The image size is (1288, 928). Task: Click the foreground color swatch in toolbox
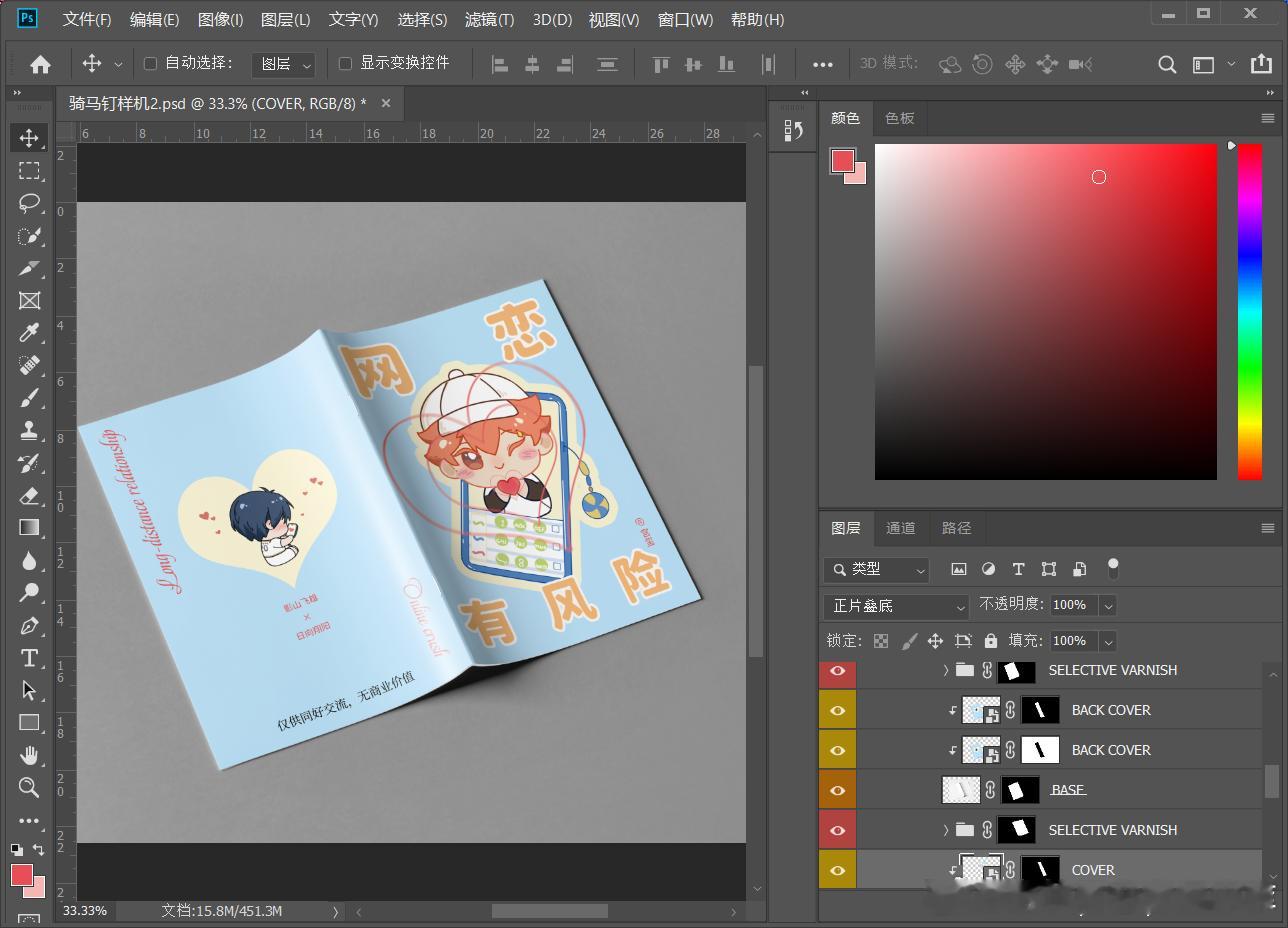pos(22,875)
